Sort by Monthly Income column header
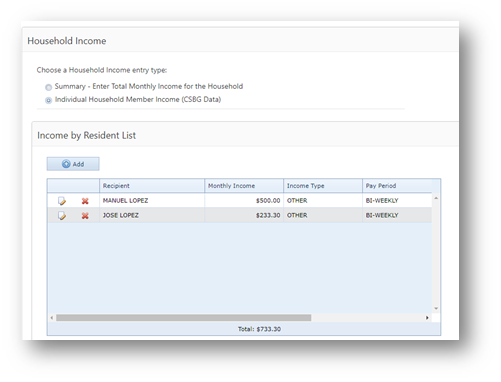501x382 pixels. (x=244, y=186)
